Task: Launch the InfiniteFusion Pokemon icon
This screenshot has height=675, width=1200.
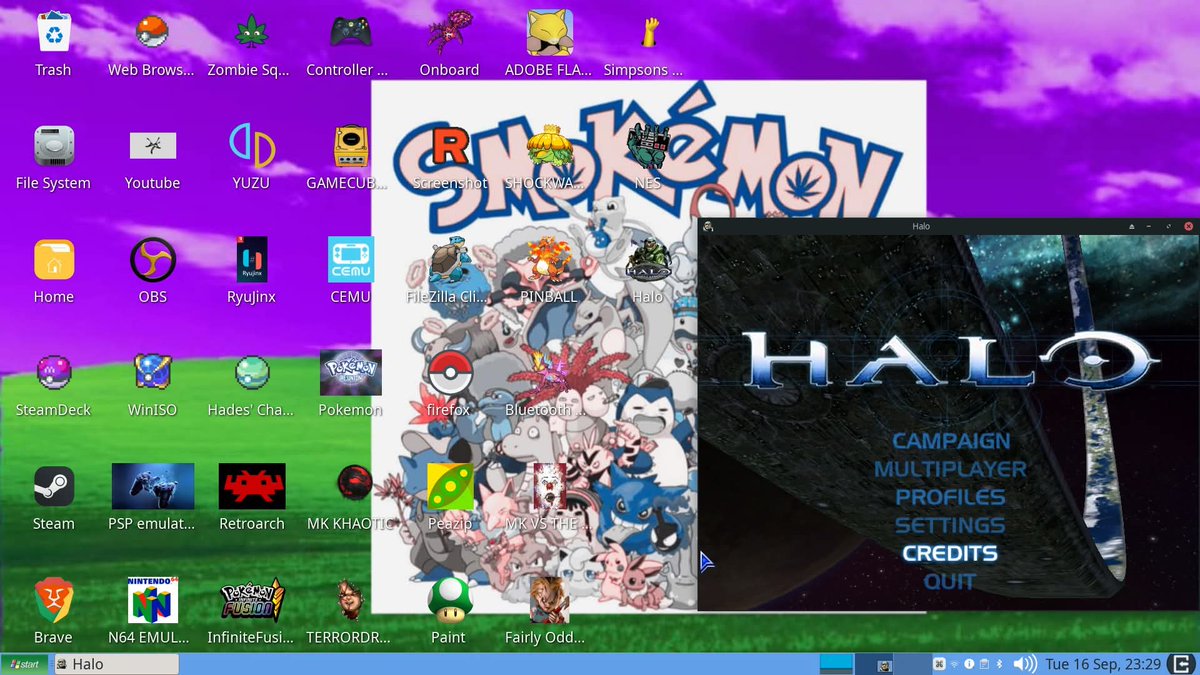Action: click(252, 600)
